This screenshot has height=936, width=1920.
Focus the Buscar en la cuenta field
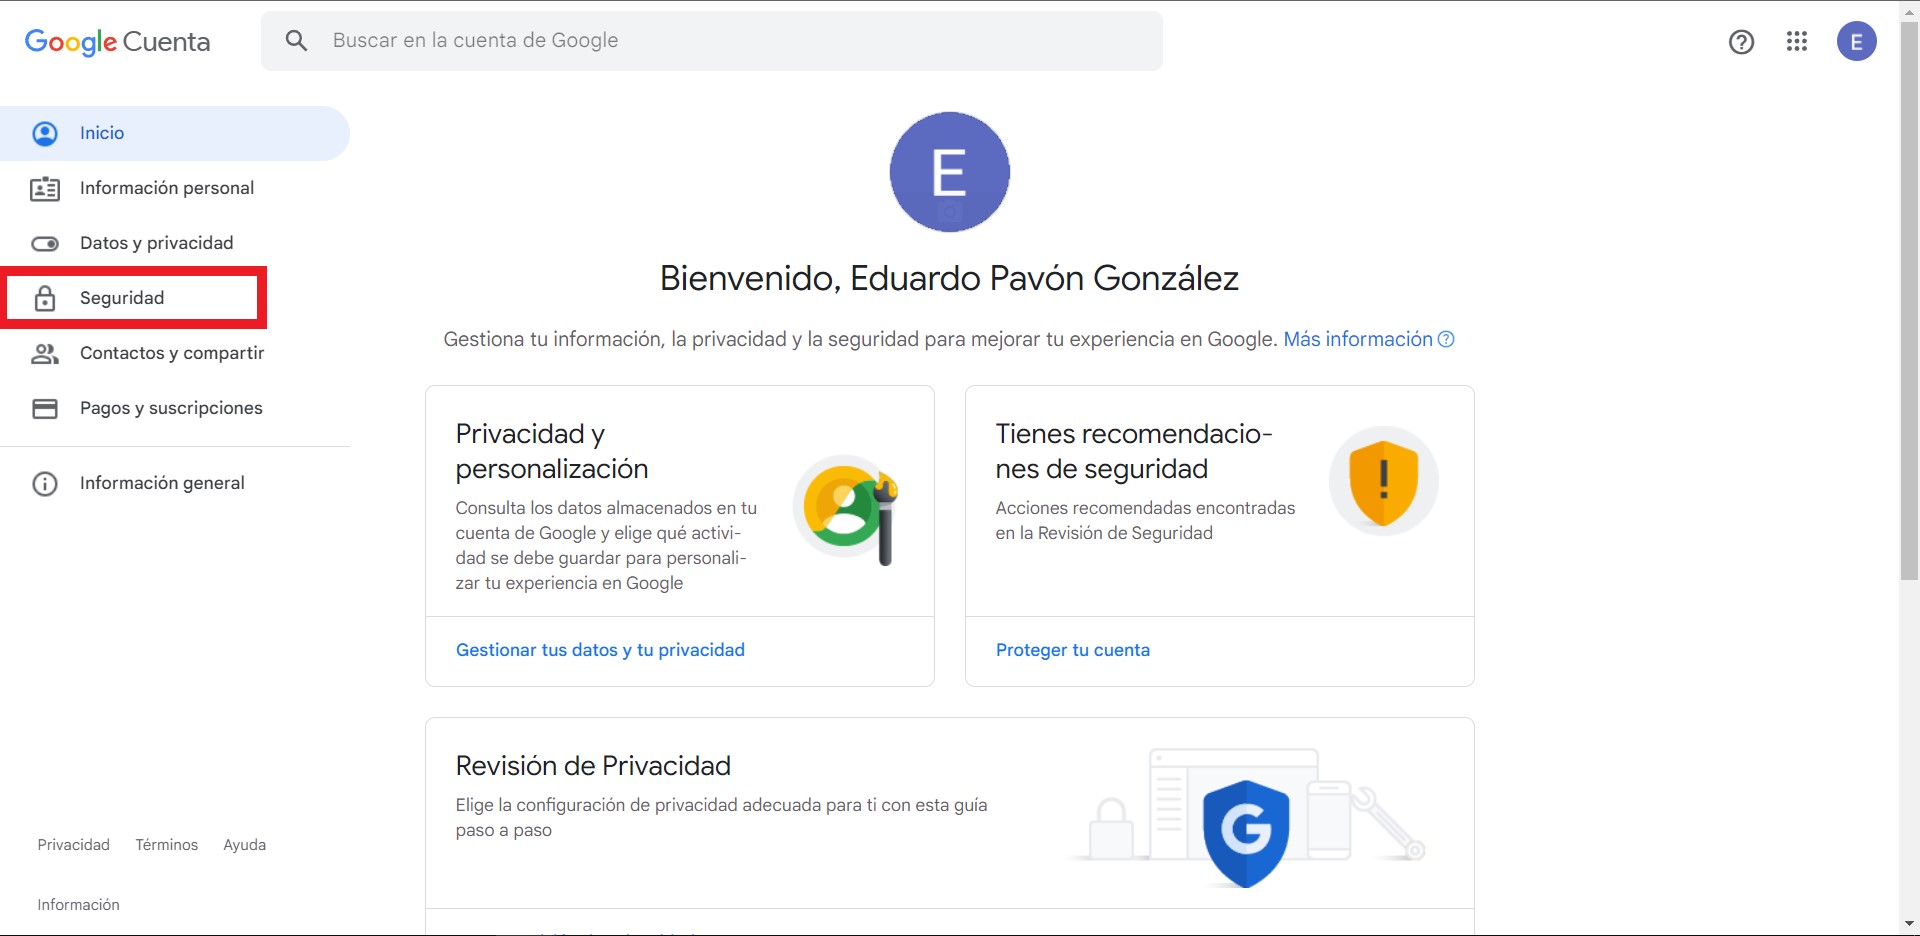(x=712, y=41)
